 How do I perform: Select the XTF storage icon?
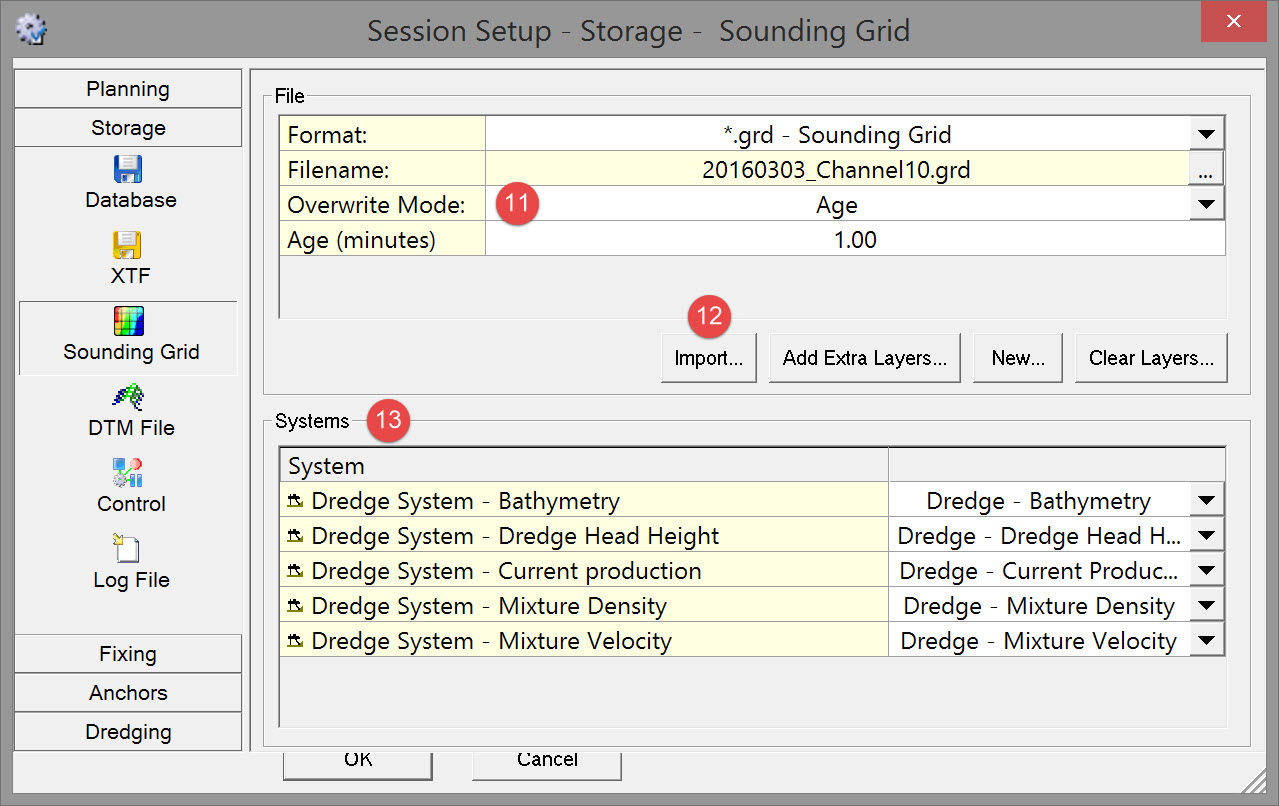pos(128,246)
